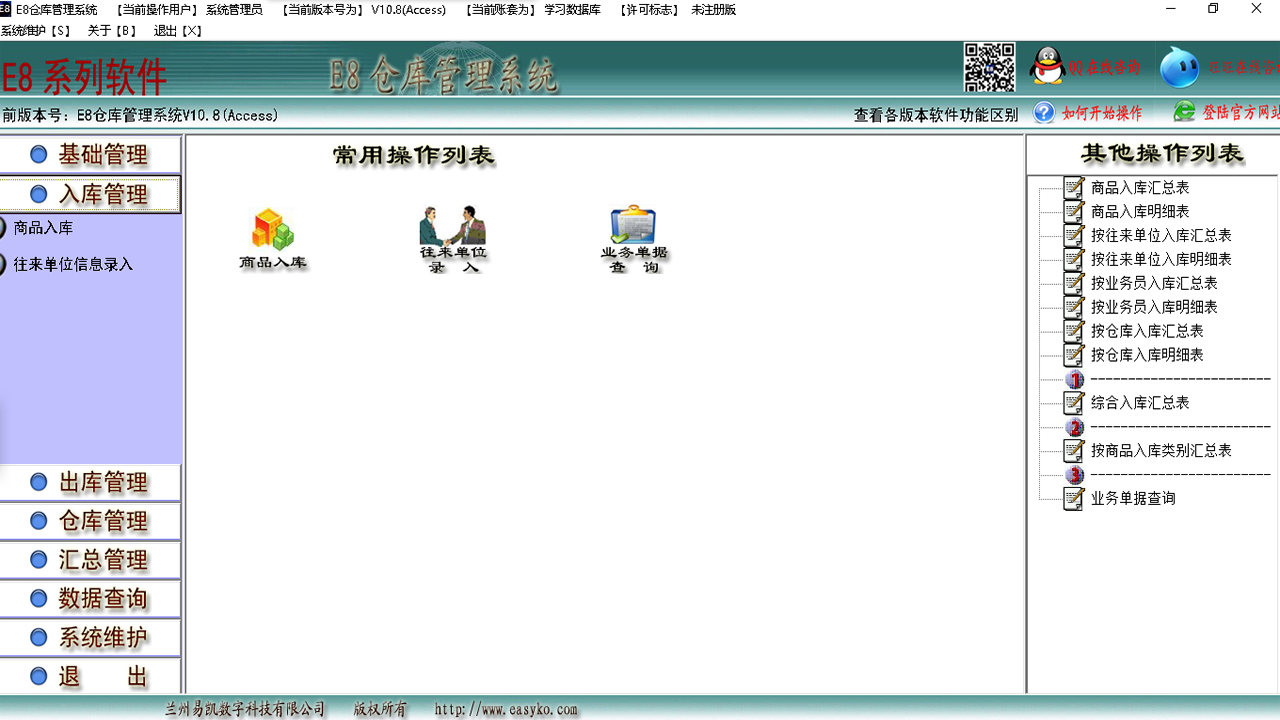
Task: Click the blue question mark help icon
Action: pyautogui.click(x=1044, y=112)
